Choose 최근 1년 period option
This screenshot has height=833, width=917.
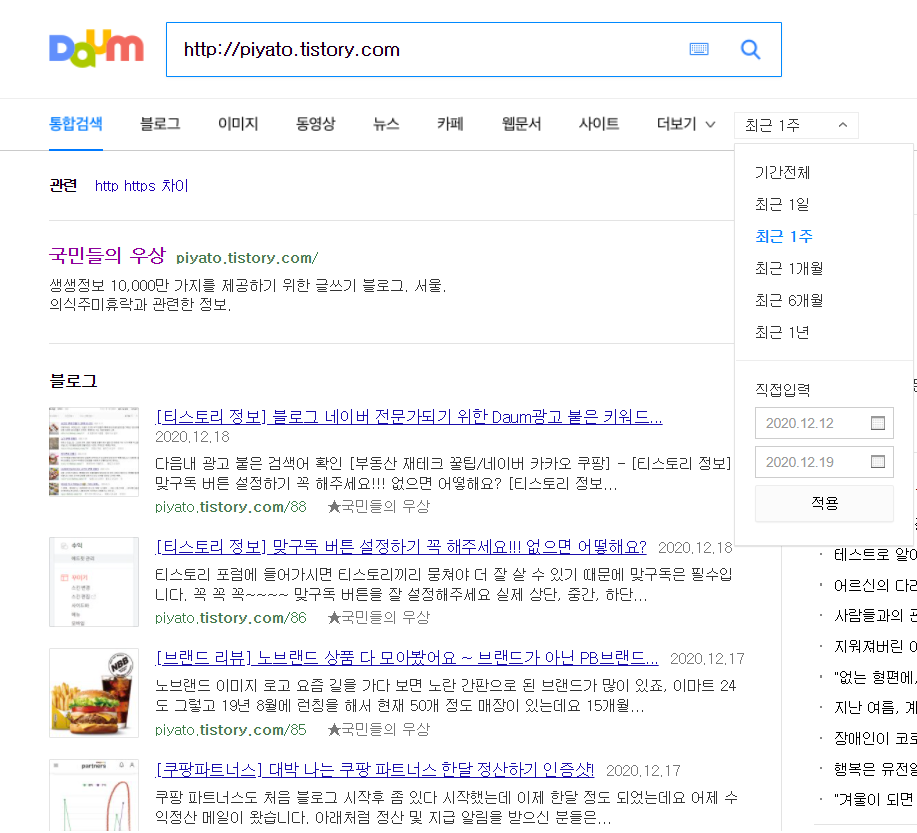[x=781, y=333]
